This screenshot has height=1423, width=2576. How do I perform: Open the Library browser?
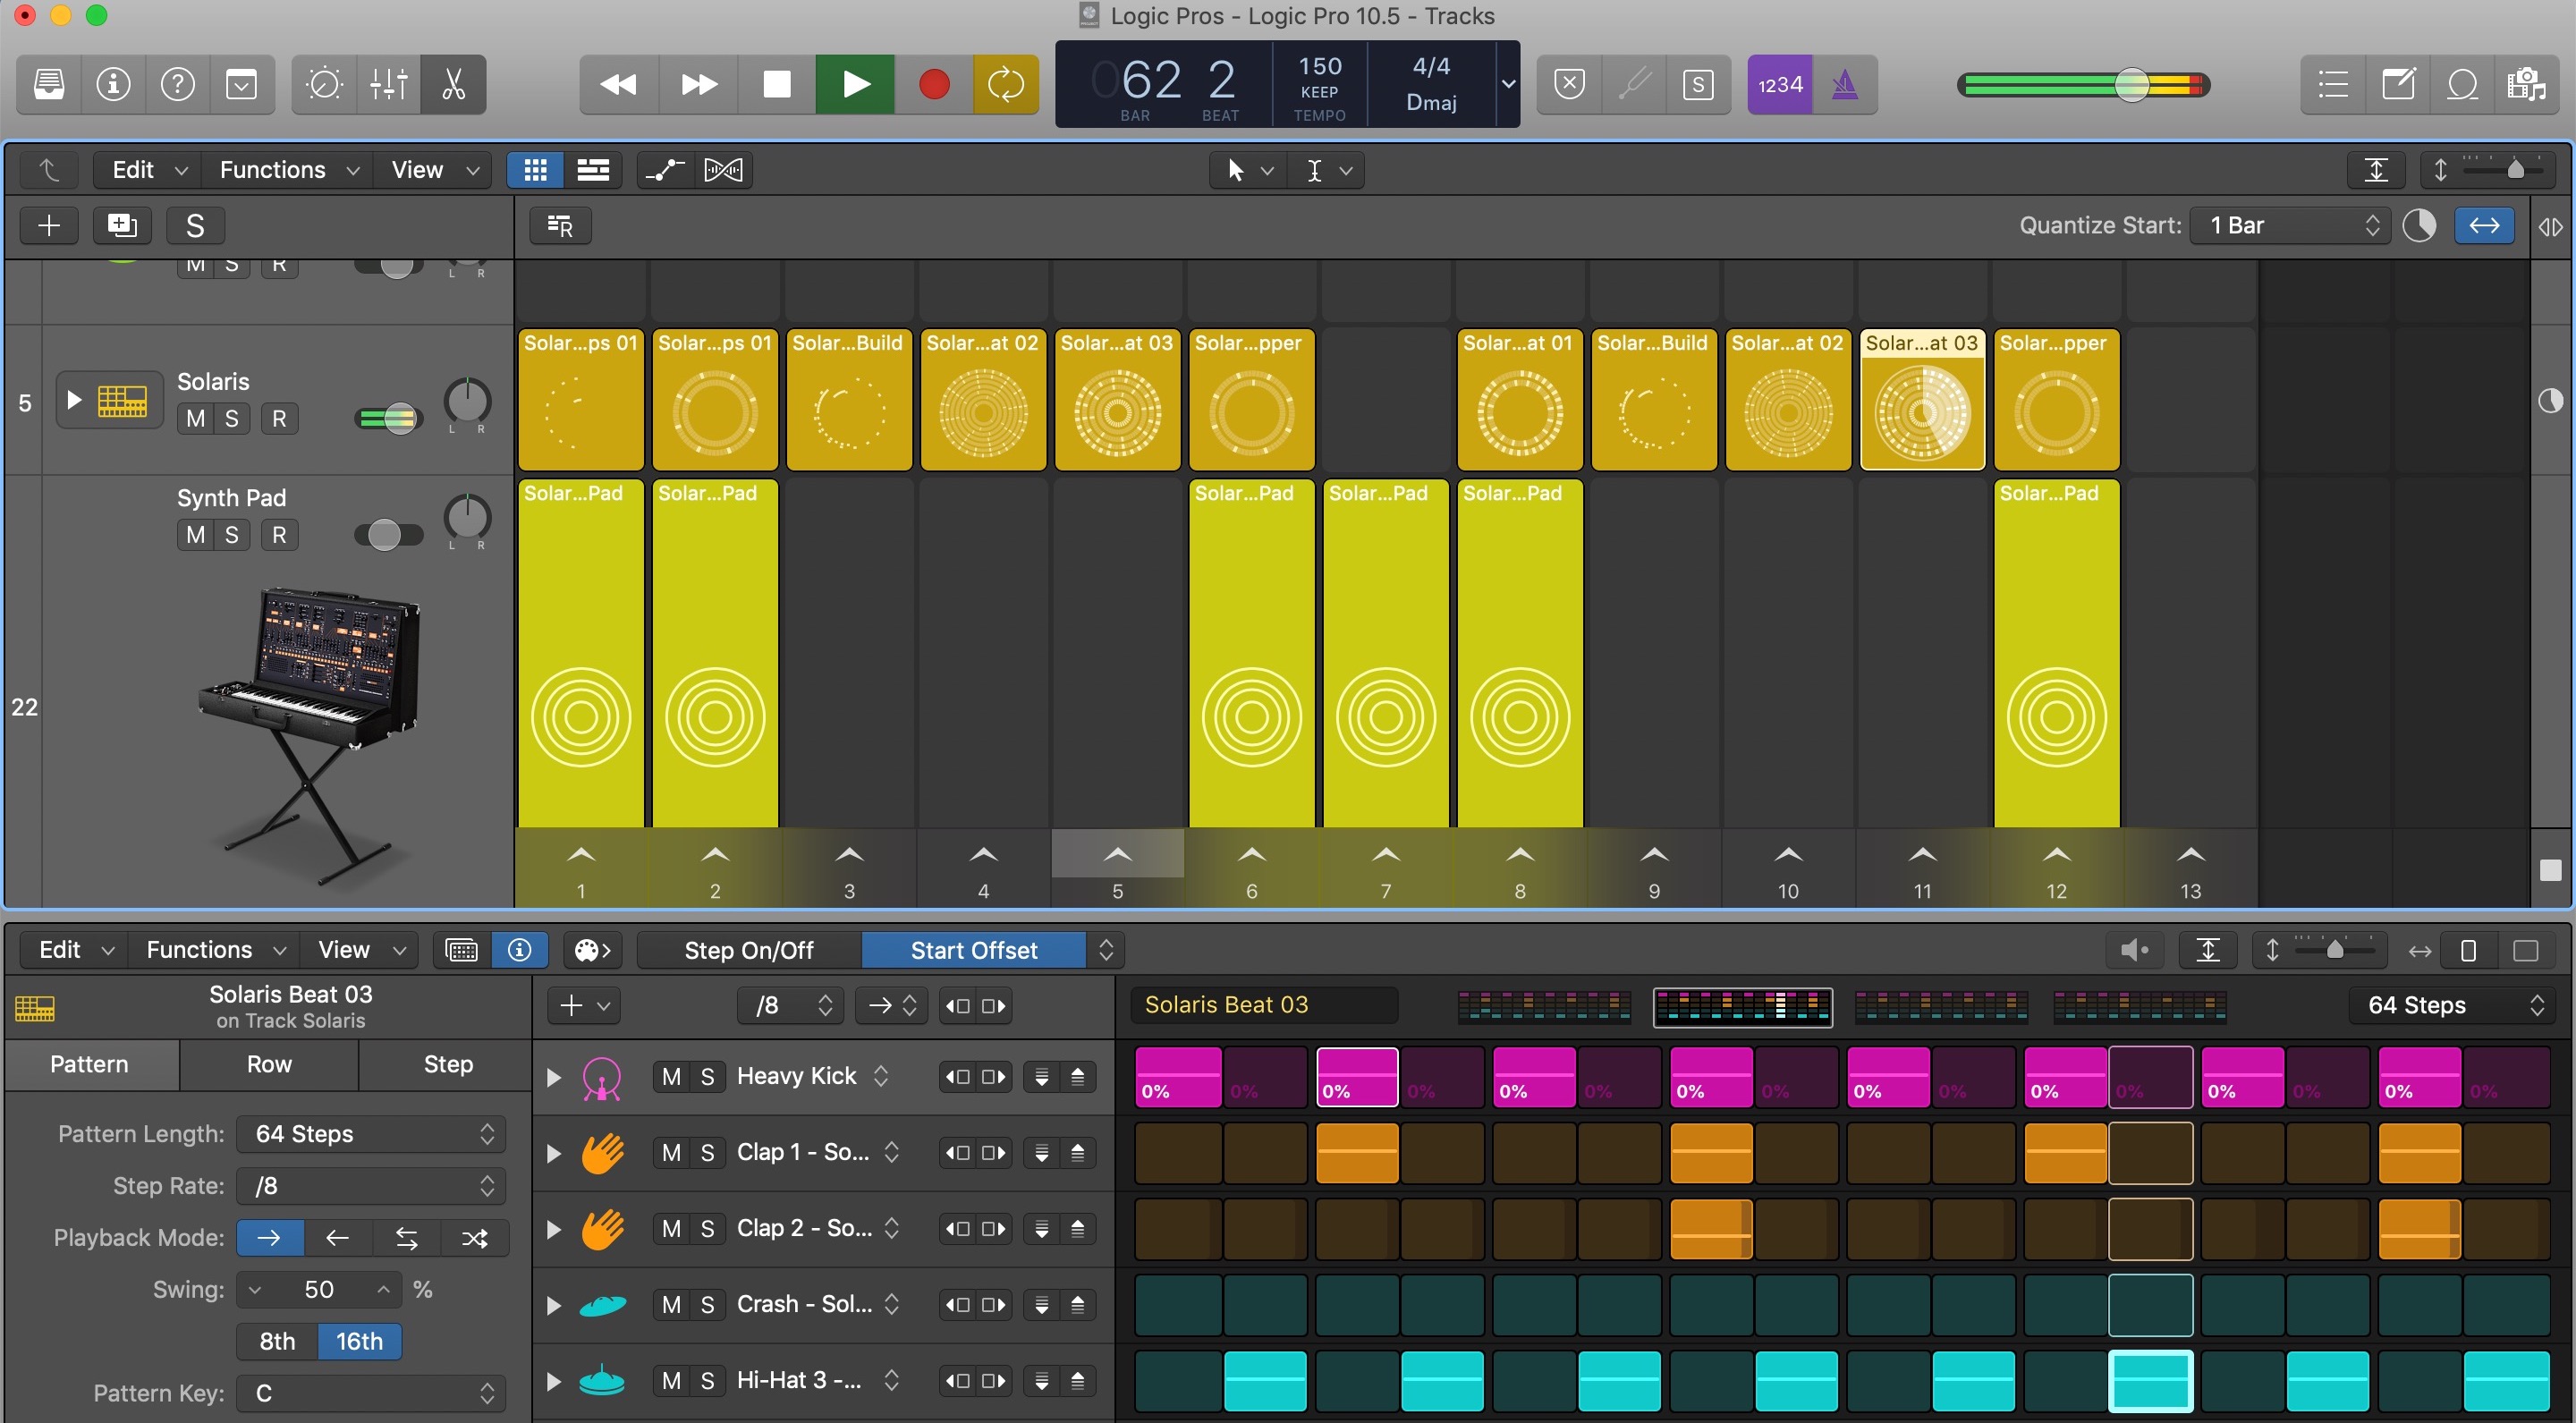point(48,84)
